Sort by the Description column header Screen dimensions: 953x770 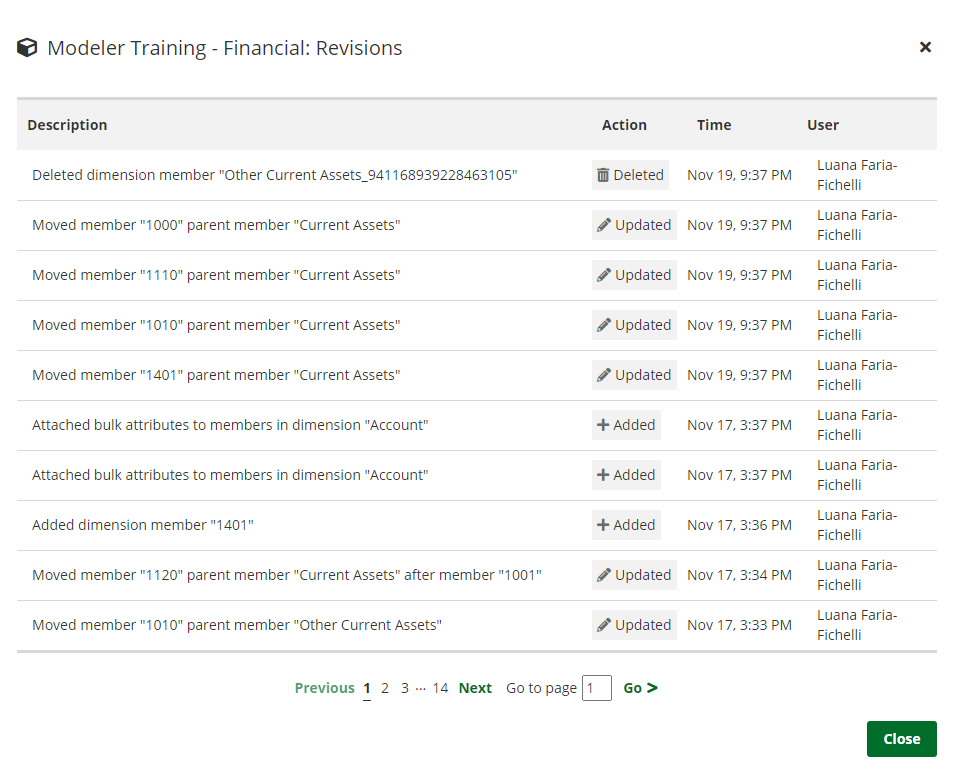tap(67, 124)
